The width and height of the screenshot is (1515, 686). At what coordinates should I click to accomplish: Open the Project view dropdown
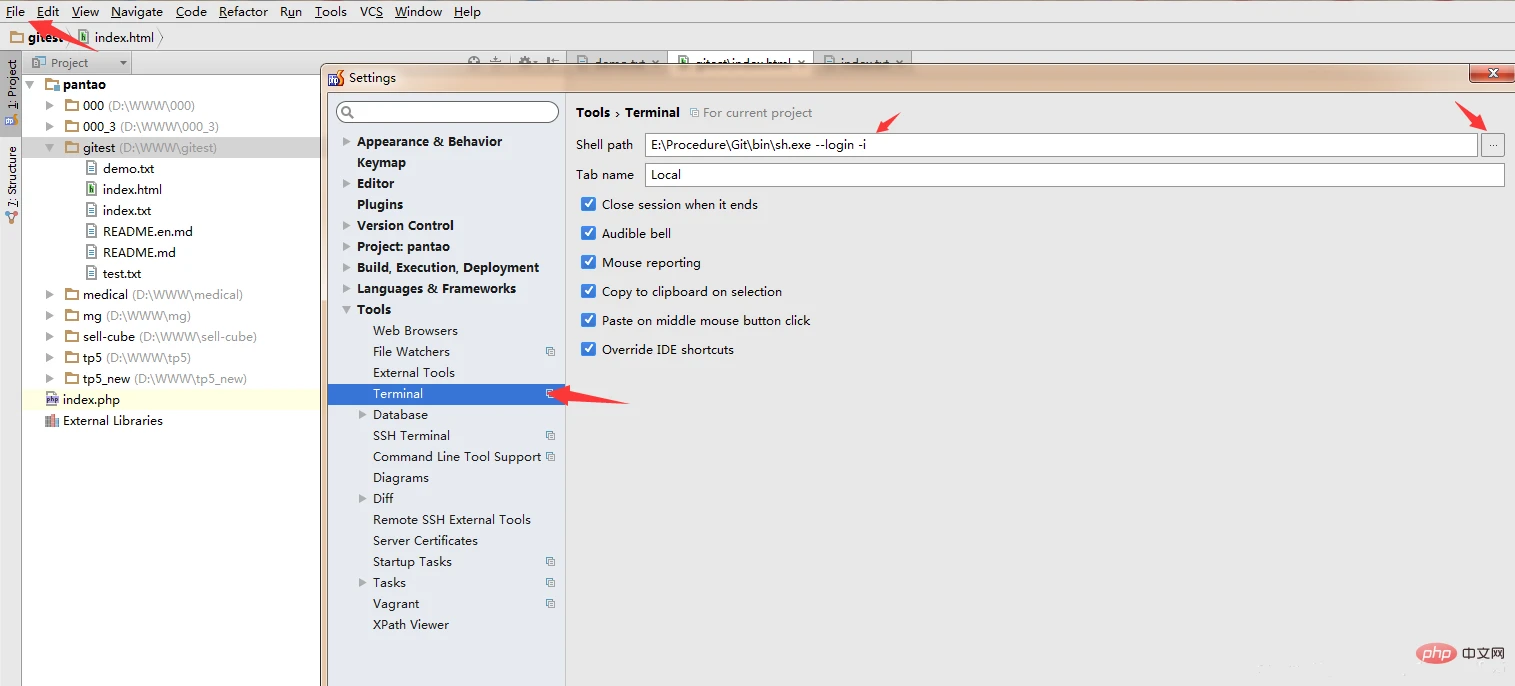(x=123, y=63)
